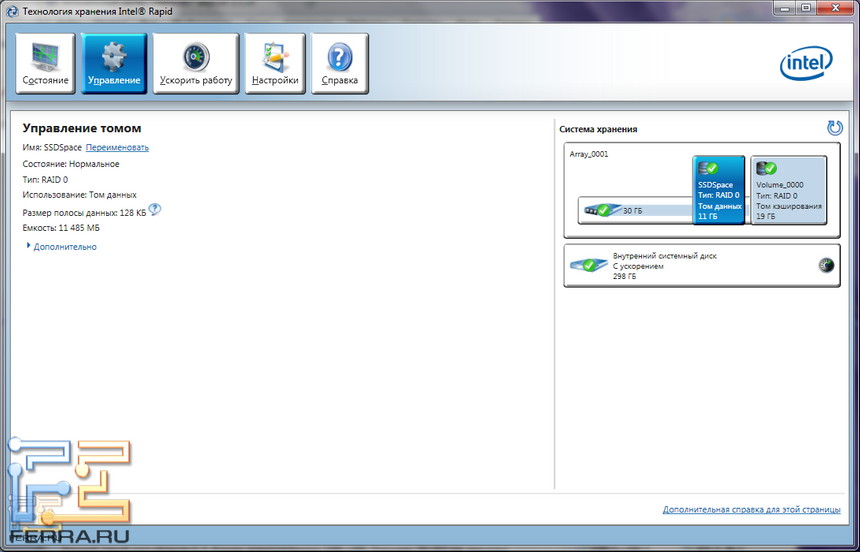Click the Использование: Том данных text
This screenshot has height=552, width=860.
pos(80,195)
